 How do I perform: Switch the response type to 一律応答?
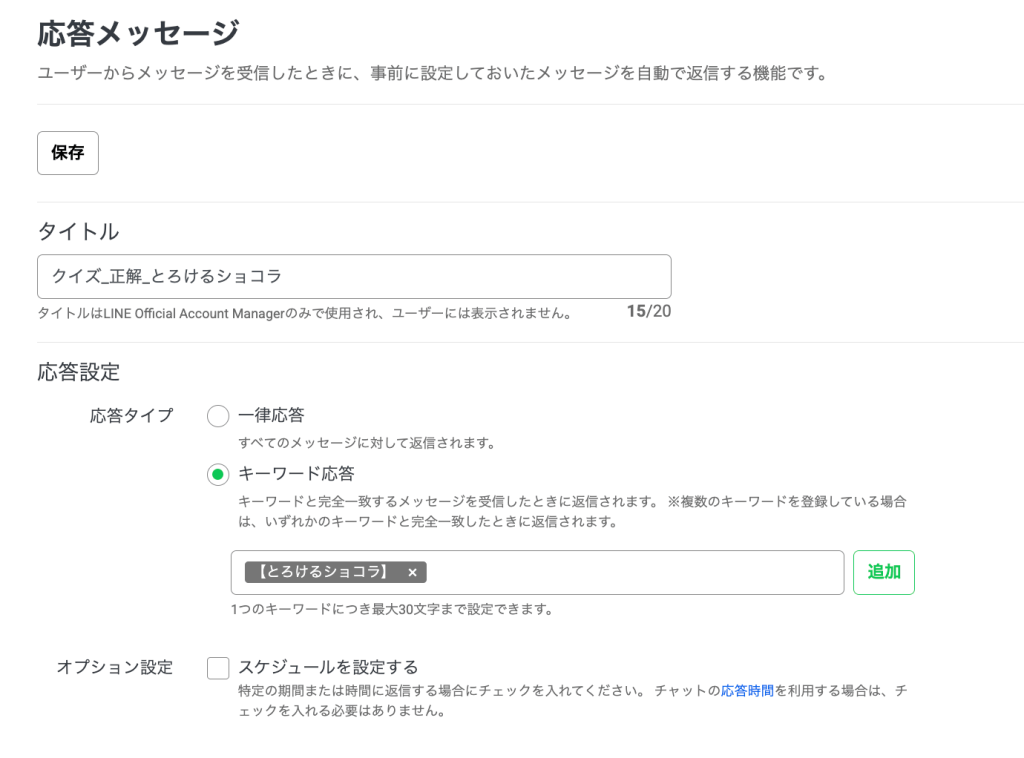[217, 416]
